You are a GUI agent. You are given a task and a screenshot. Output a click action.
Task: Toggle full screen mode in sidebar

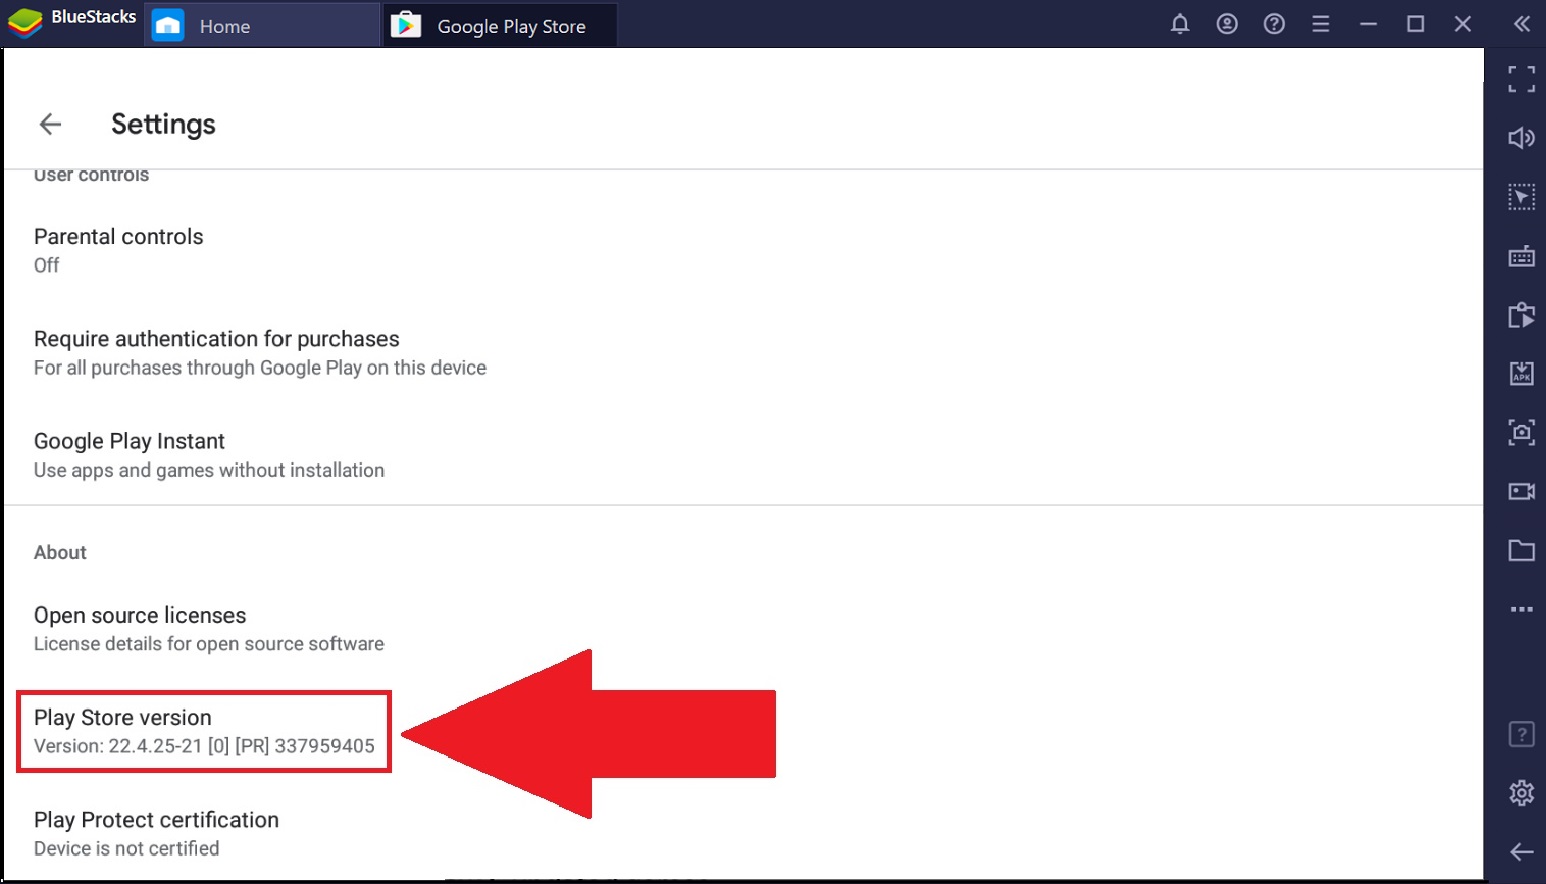click(1521, 79)
